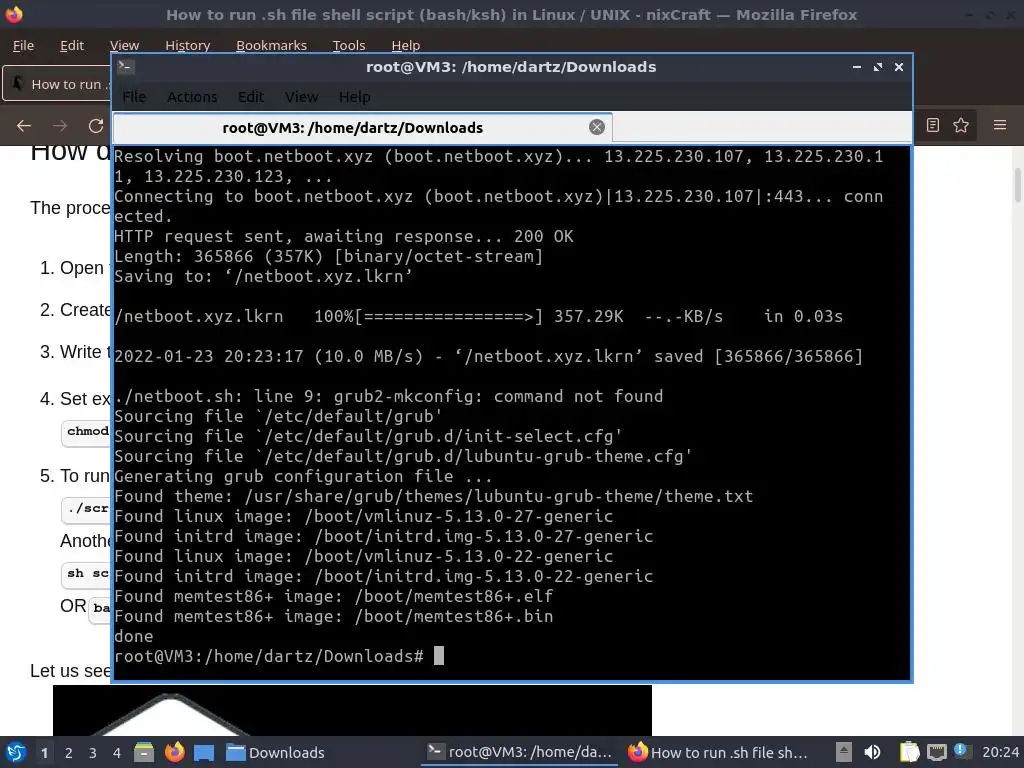Open Firefox Edit menu

click(72, 45)
